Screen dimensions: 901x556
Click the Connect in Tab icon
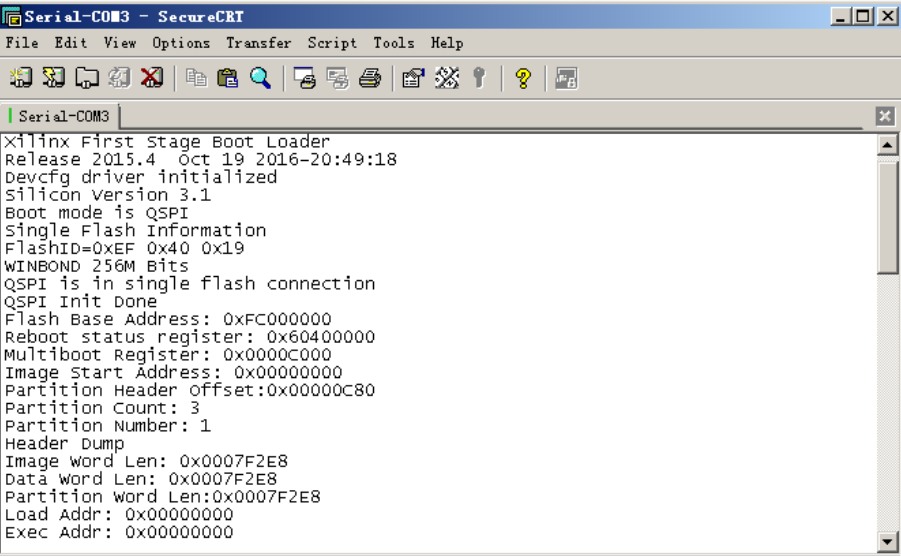coord(87,78)
